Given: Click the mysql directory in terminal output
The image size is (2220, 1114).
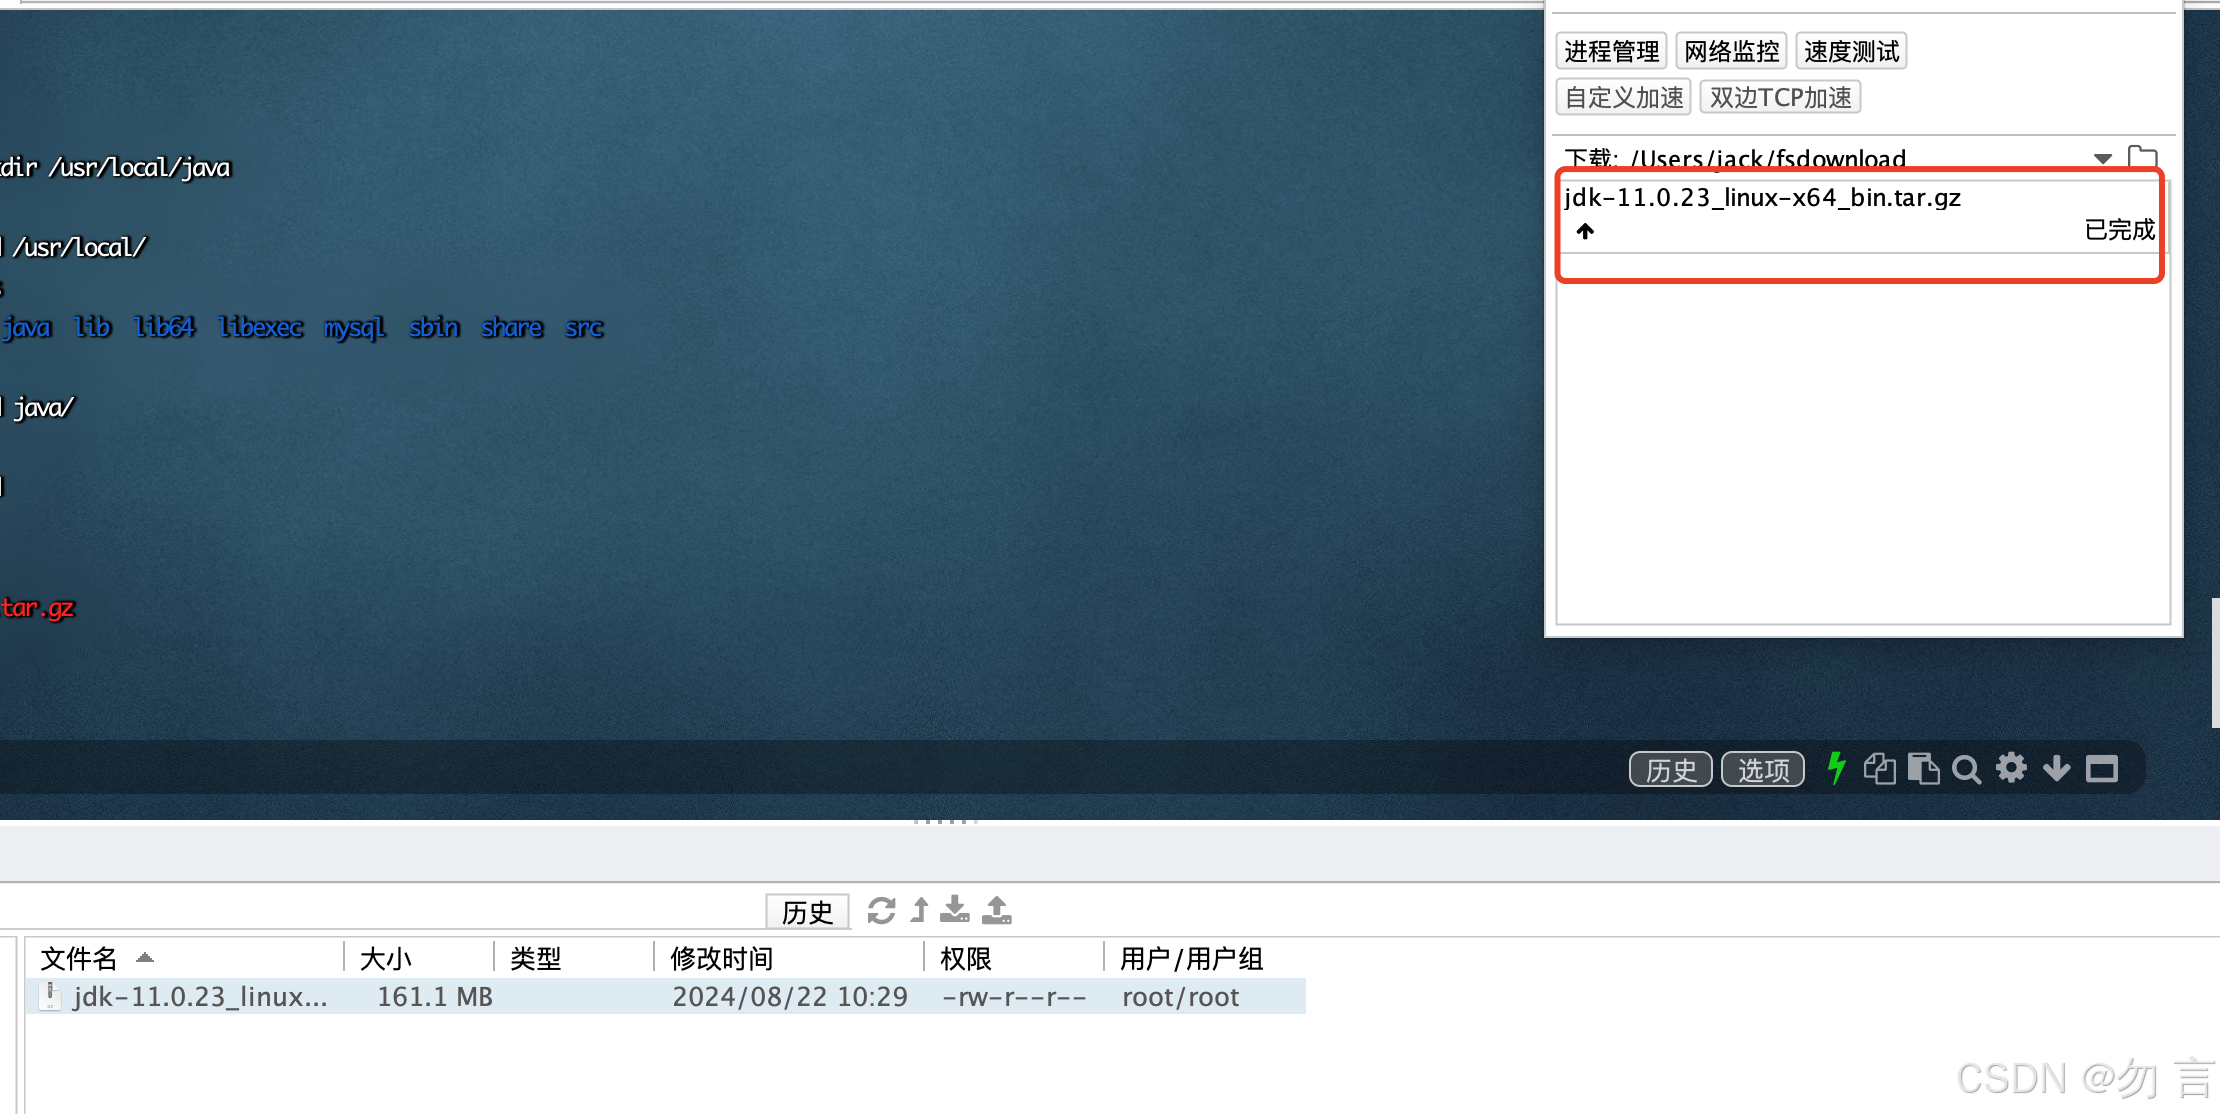Looking at the screenshot, I should tap(354, 328).
